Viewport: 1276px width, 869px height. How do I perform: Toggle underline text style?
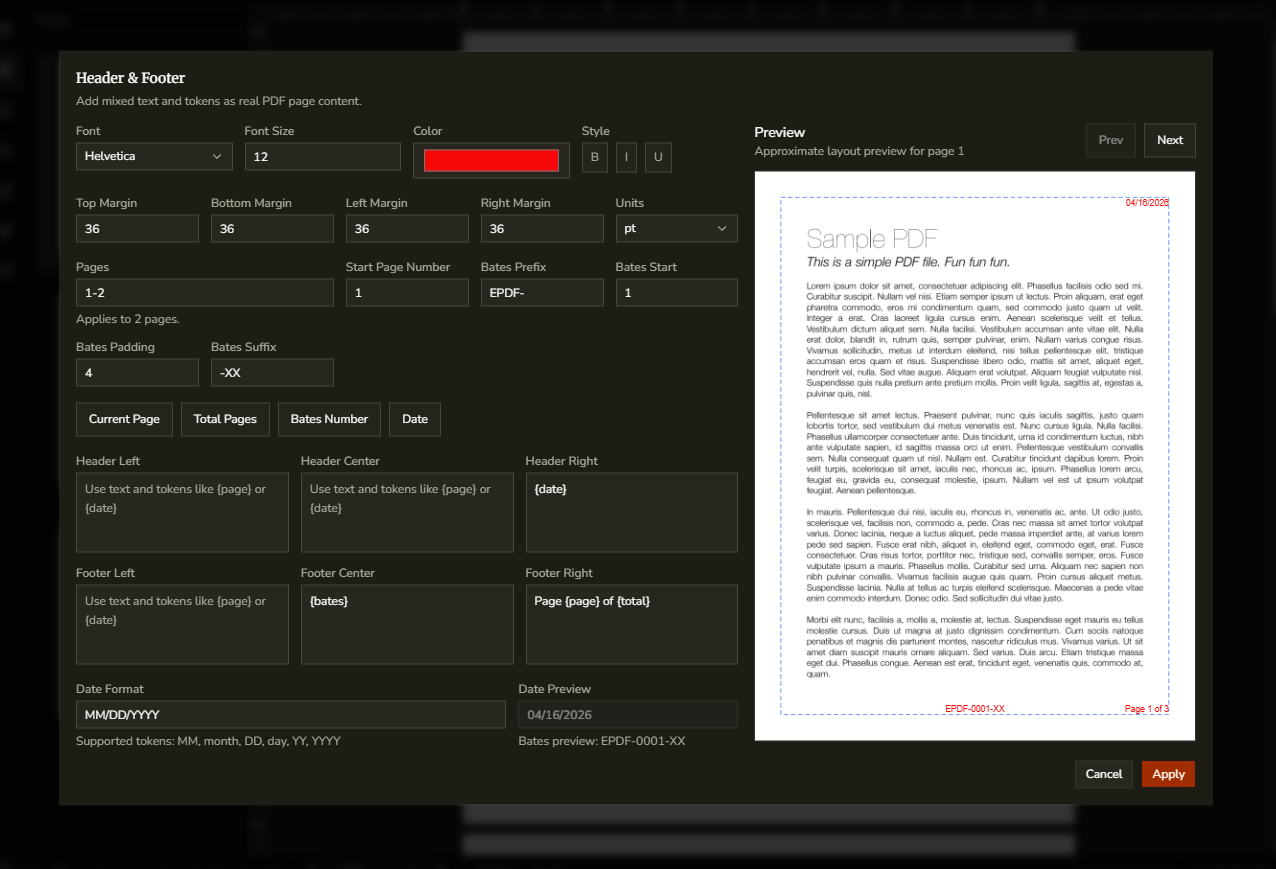pos(658,157)
